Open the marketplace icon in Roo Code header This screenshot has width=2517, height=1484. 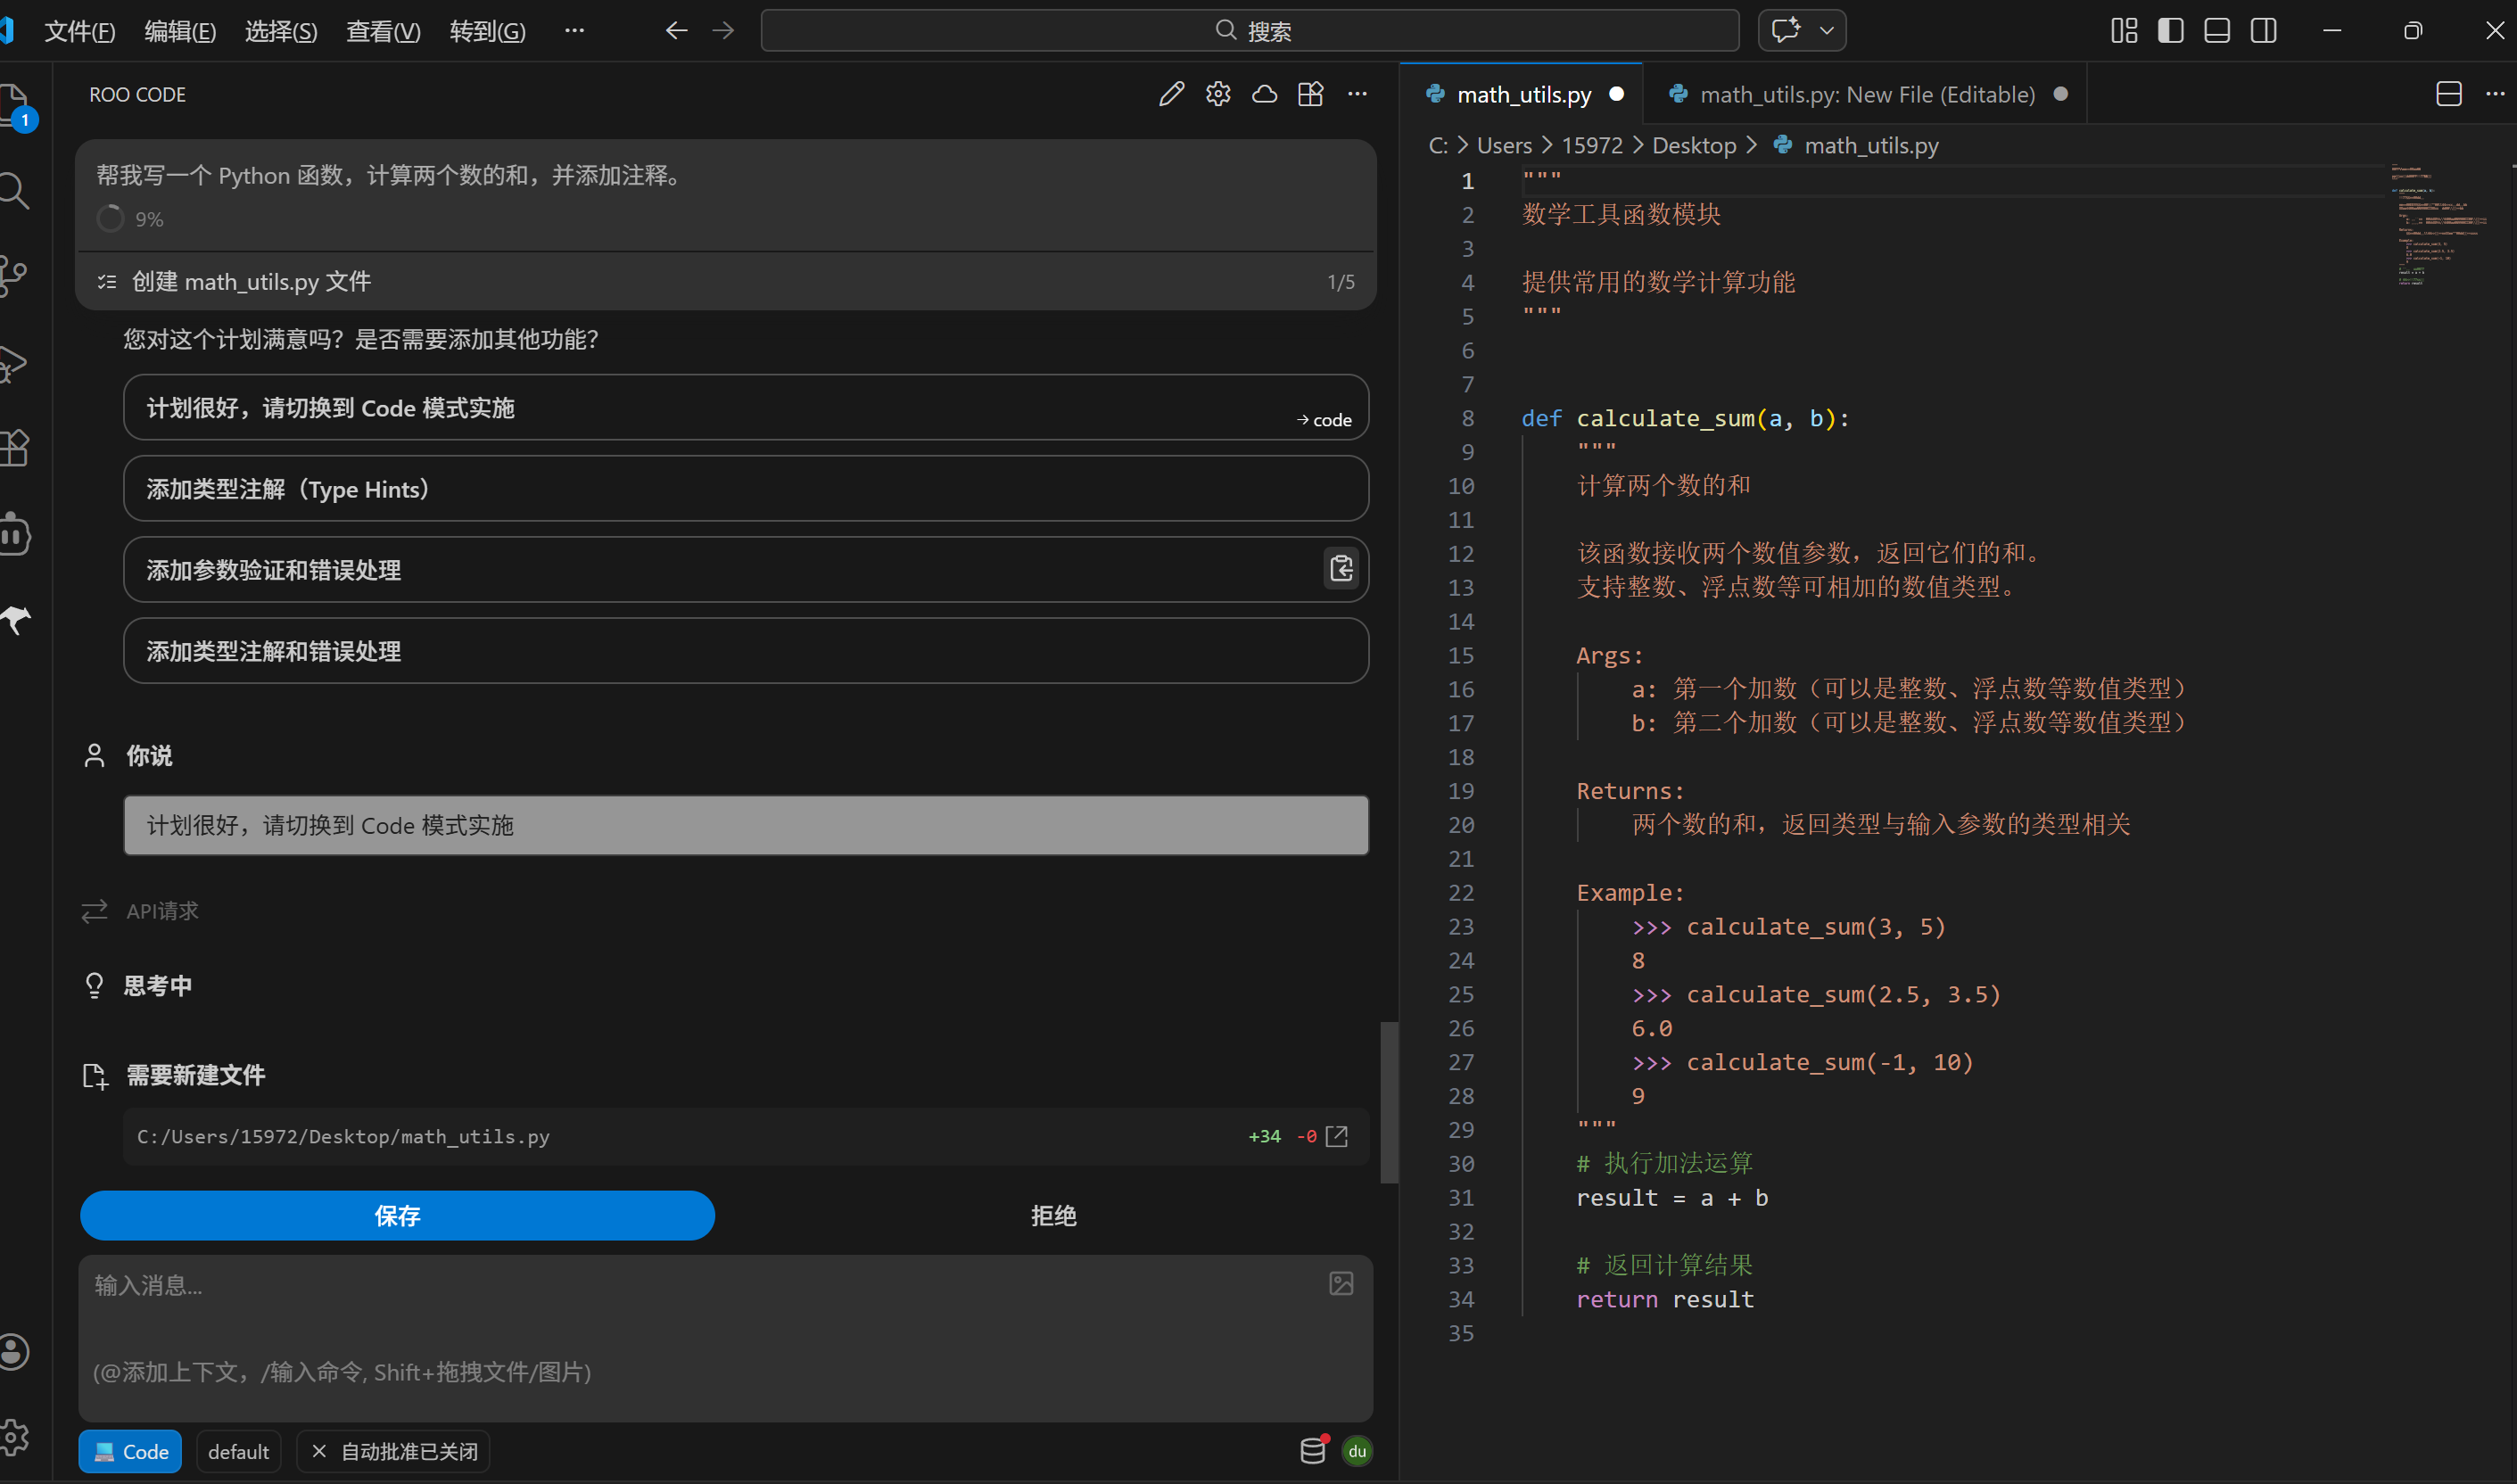coord(1310,94)
